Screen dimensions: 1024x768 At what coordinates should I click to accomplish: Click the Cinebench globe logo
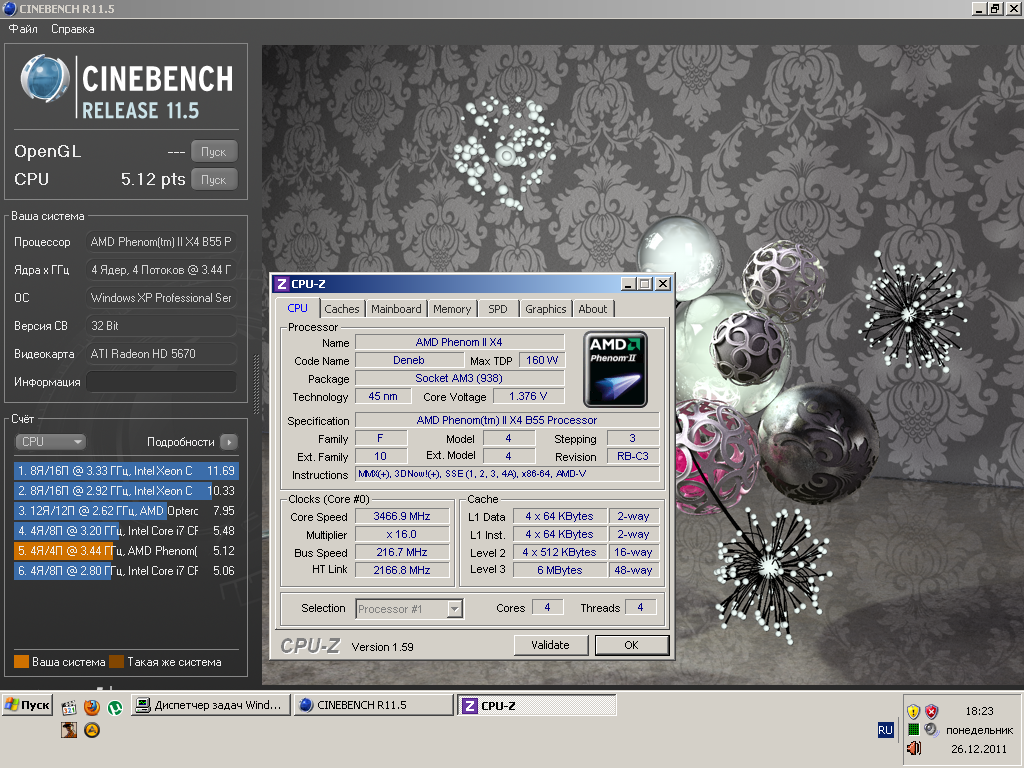(x=44, y=78)
